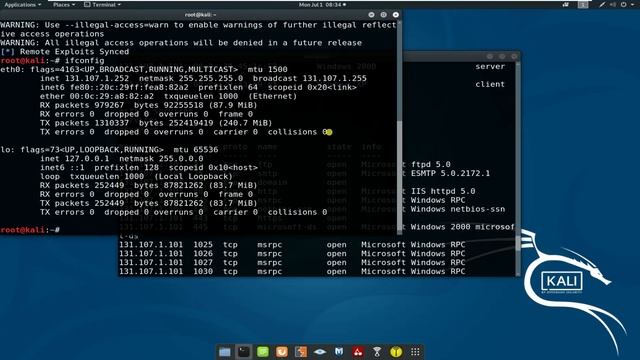Click the leftmost top-bar tray icon

point(566,4)
